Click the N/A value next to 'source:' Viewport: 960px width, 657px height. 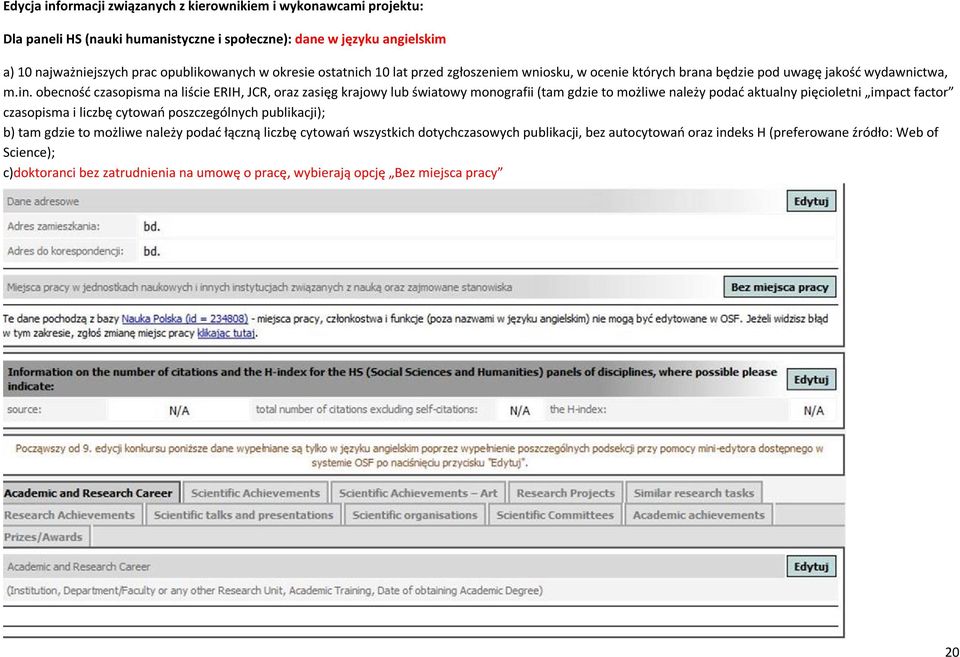point(179,411)
